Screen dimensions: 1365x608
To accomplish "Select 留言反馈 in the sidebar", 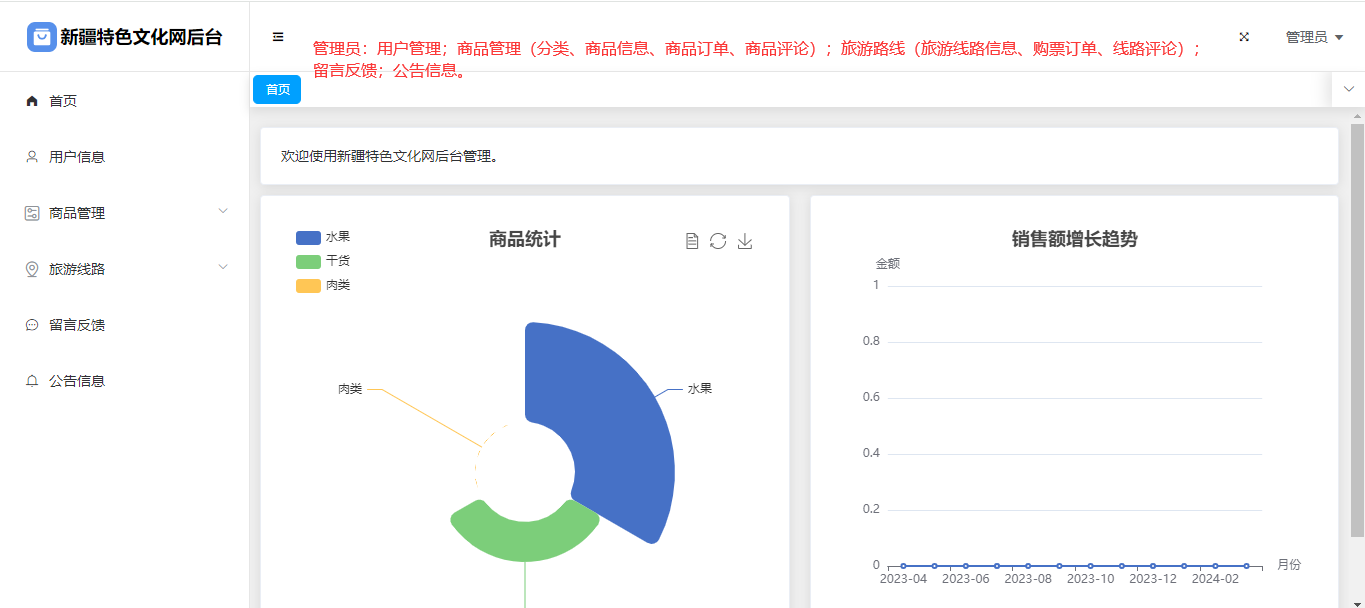I will (x=77, y=325).
